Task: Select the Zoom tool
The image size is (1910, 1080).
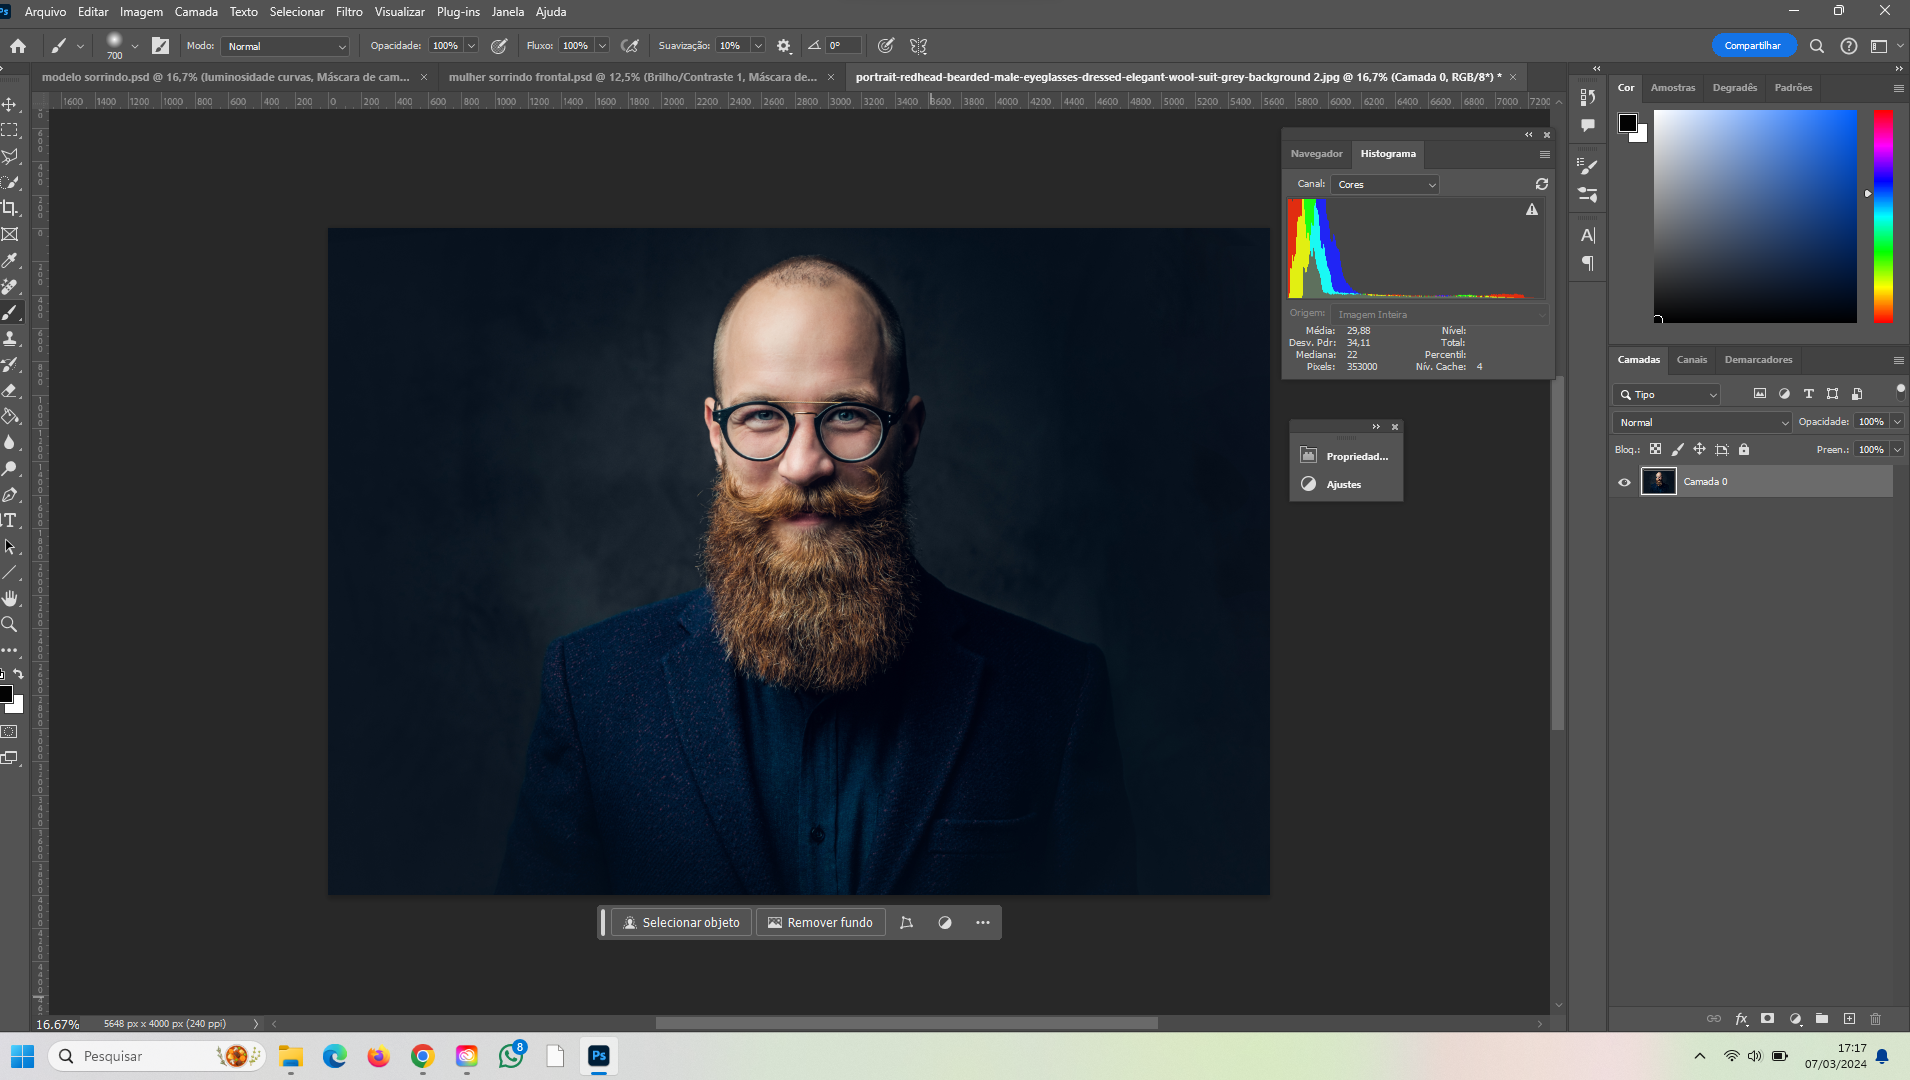Action: (10, 624)
